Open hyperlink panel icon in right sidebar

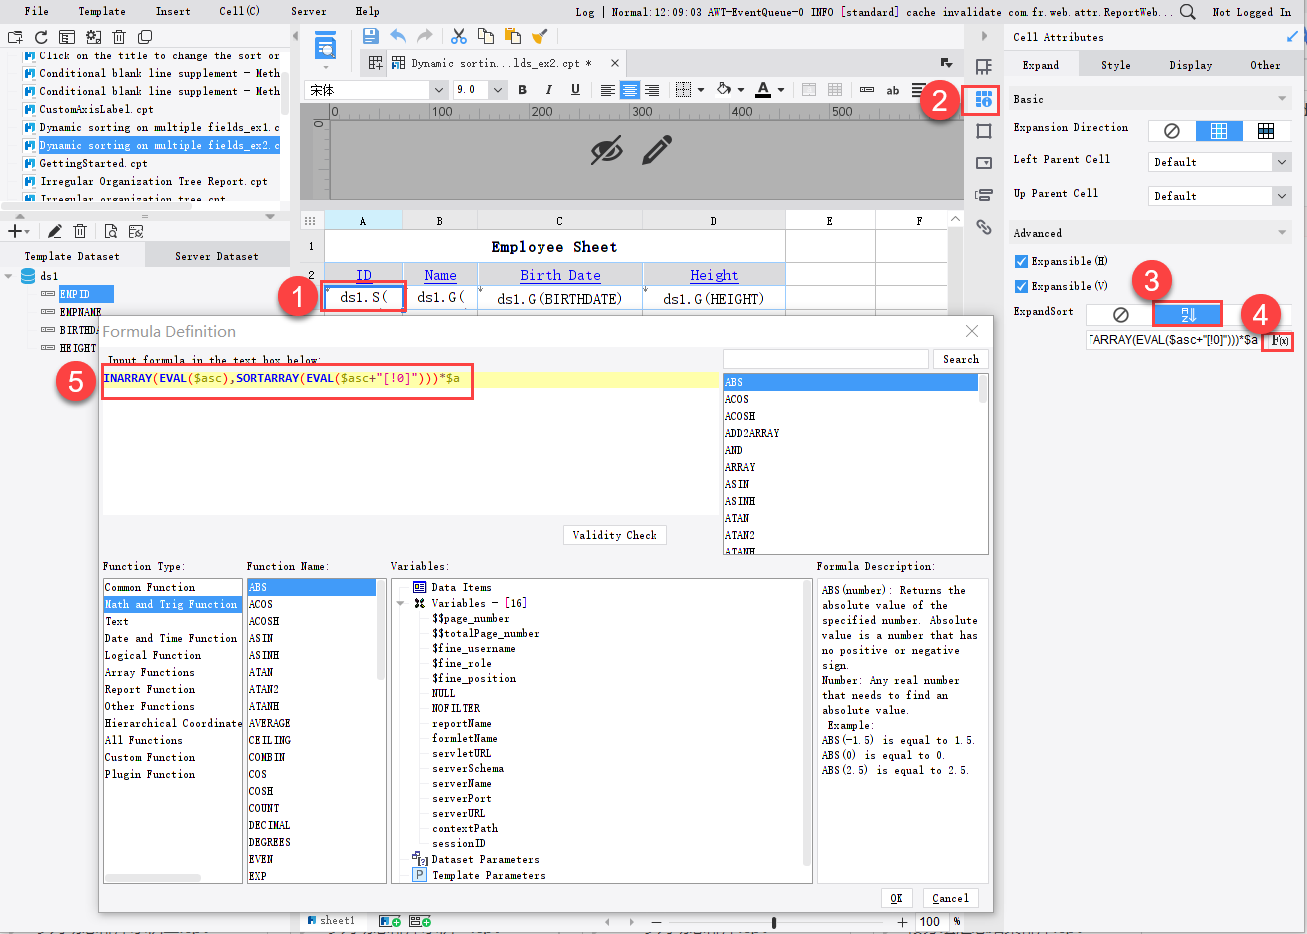(x=984, y=227)
